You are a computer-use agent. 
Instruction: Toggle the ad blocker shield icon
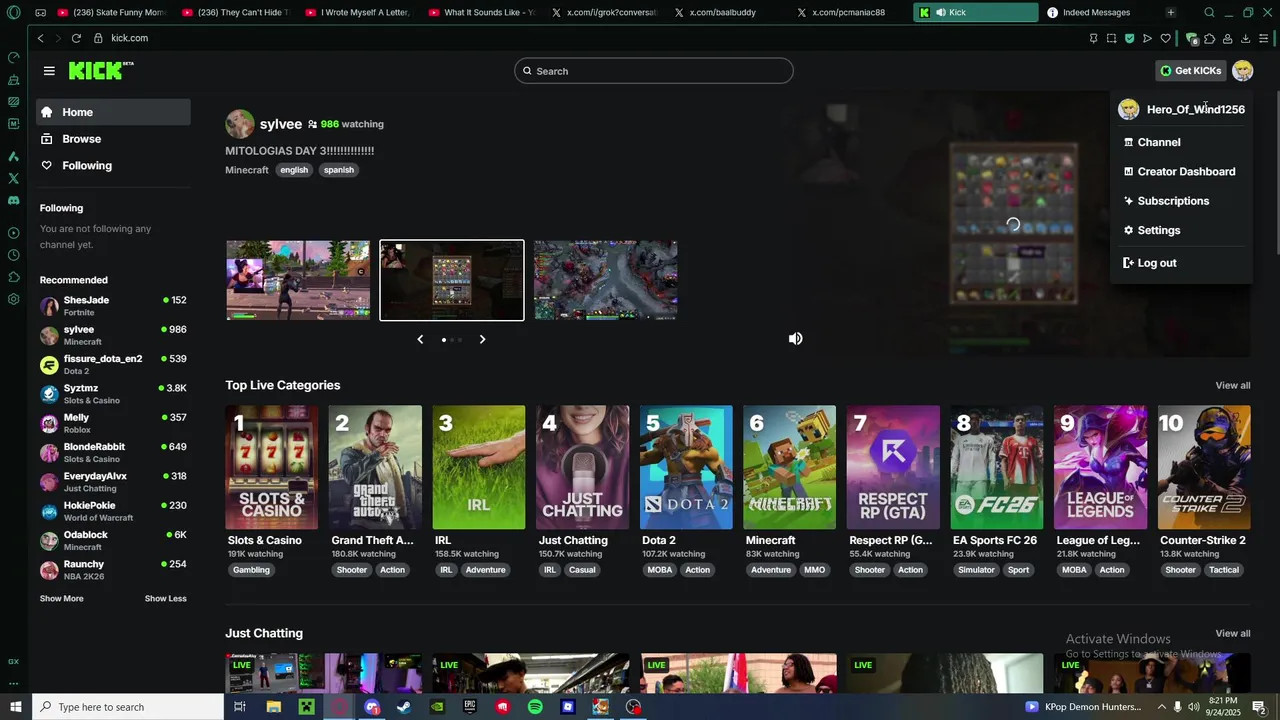coord(1129,38)
